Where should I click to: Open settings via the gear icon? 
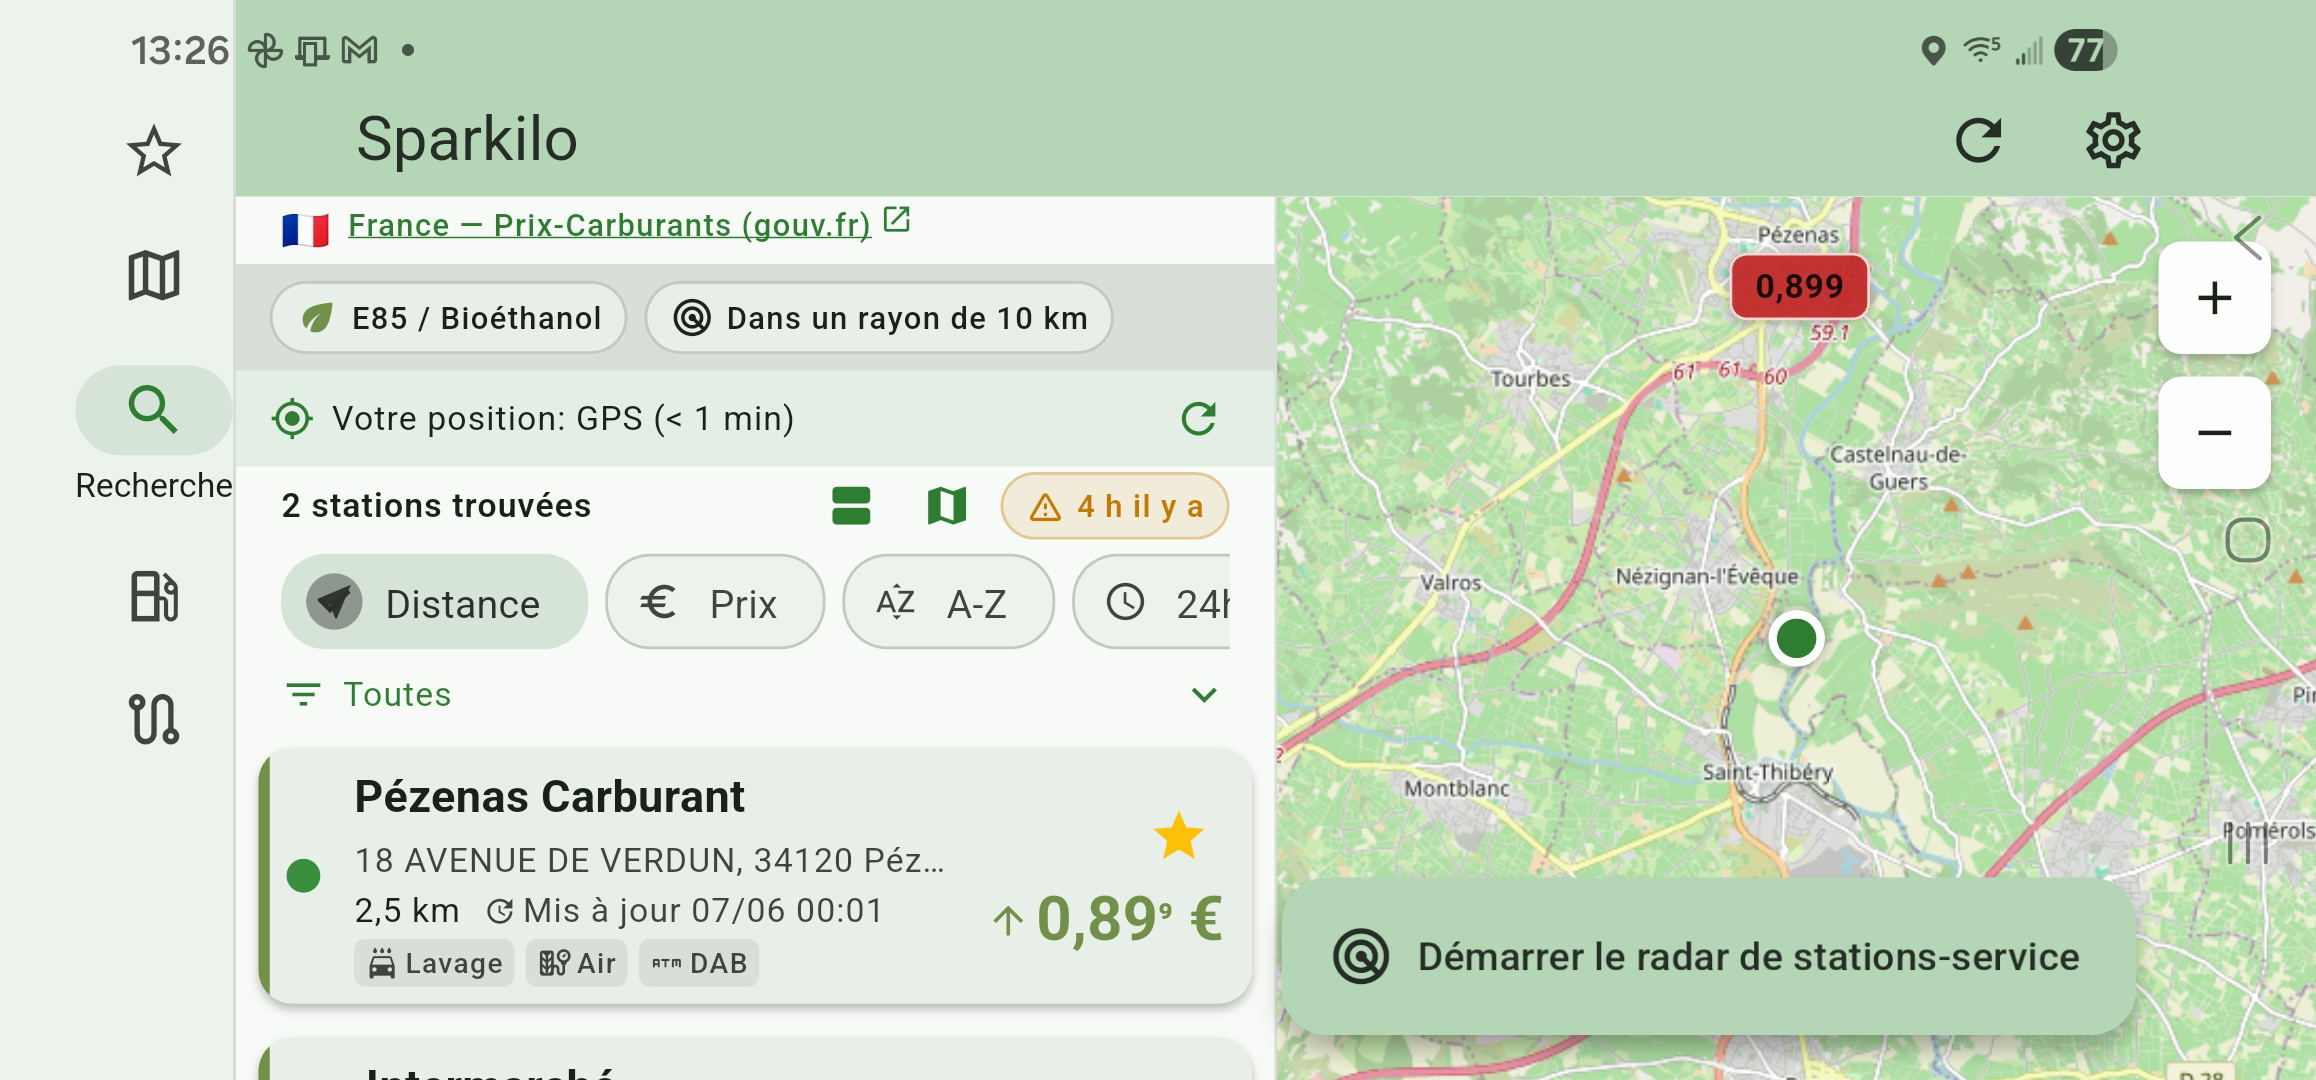tap(2112, 140)
